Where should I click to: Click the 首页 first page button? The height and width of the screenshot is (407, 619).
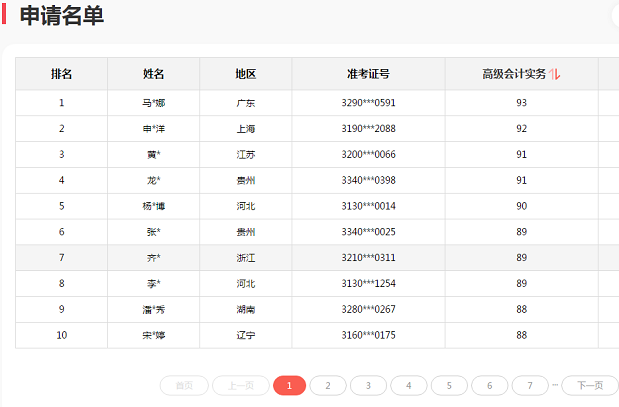[x=184, y=385]
